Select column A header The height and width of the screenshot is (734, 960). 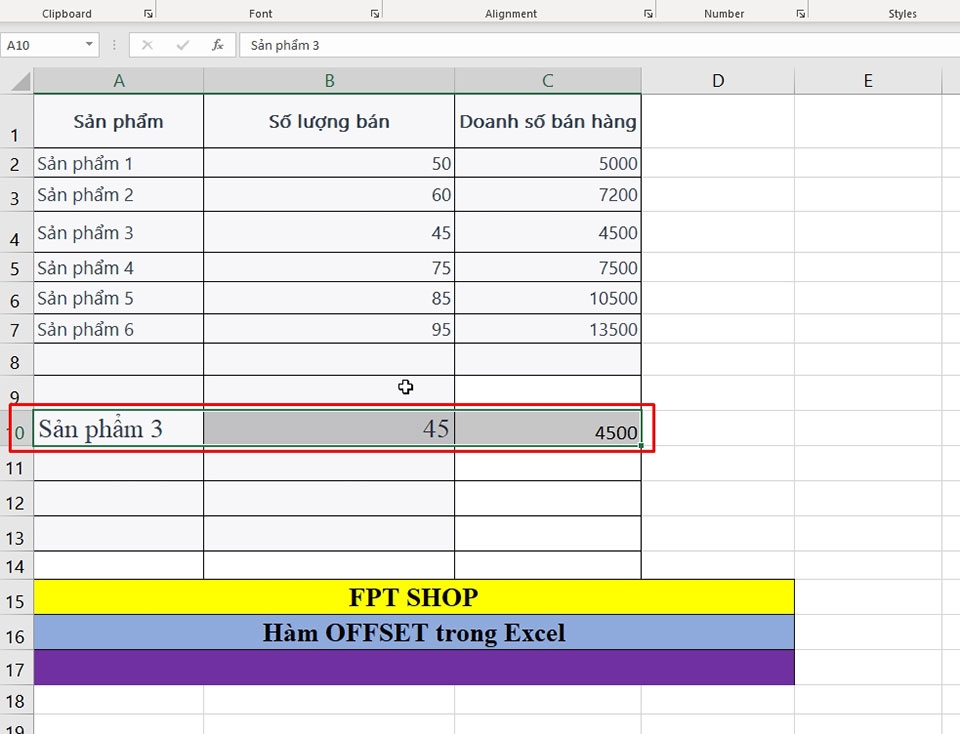click(x=119, y=81)
